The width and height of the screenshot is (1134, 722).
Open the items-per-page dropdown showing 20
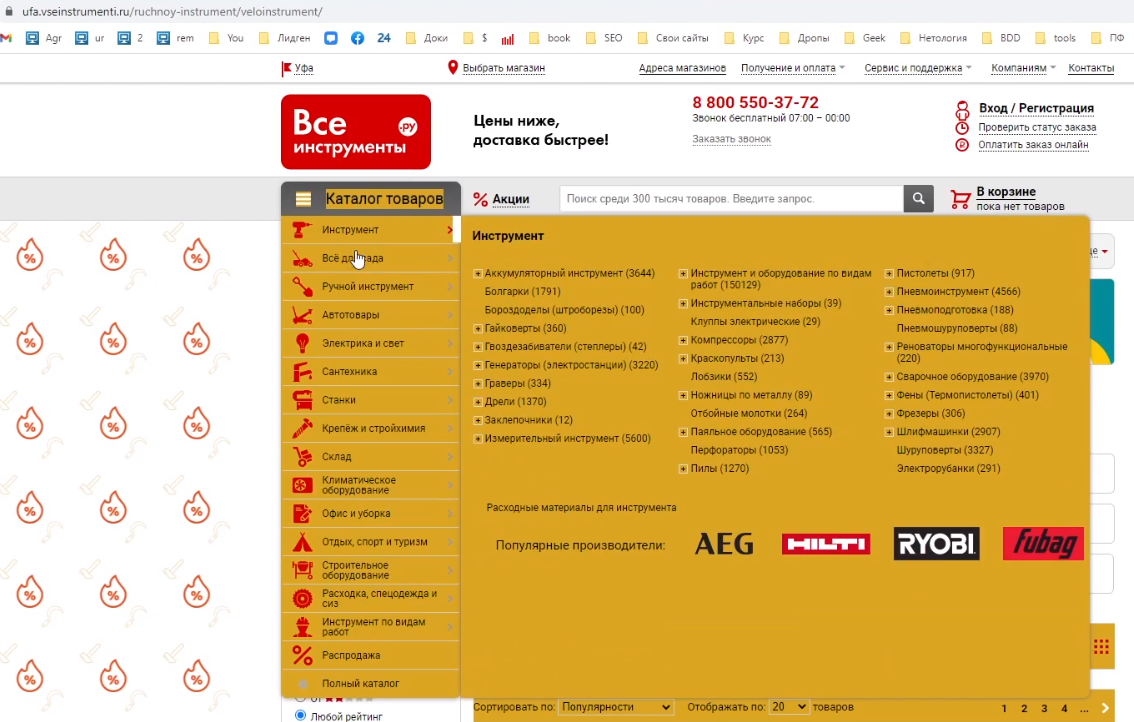pyautogui.click(x=788, y=707)
